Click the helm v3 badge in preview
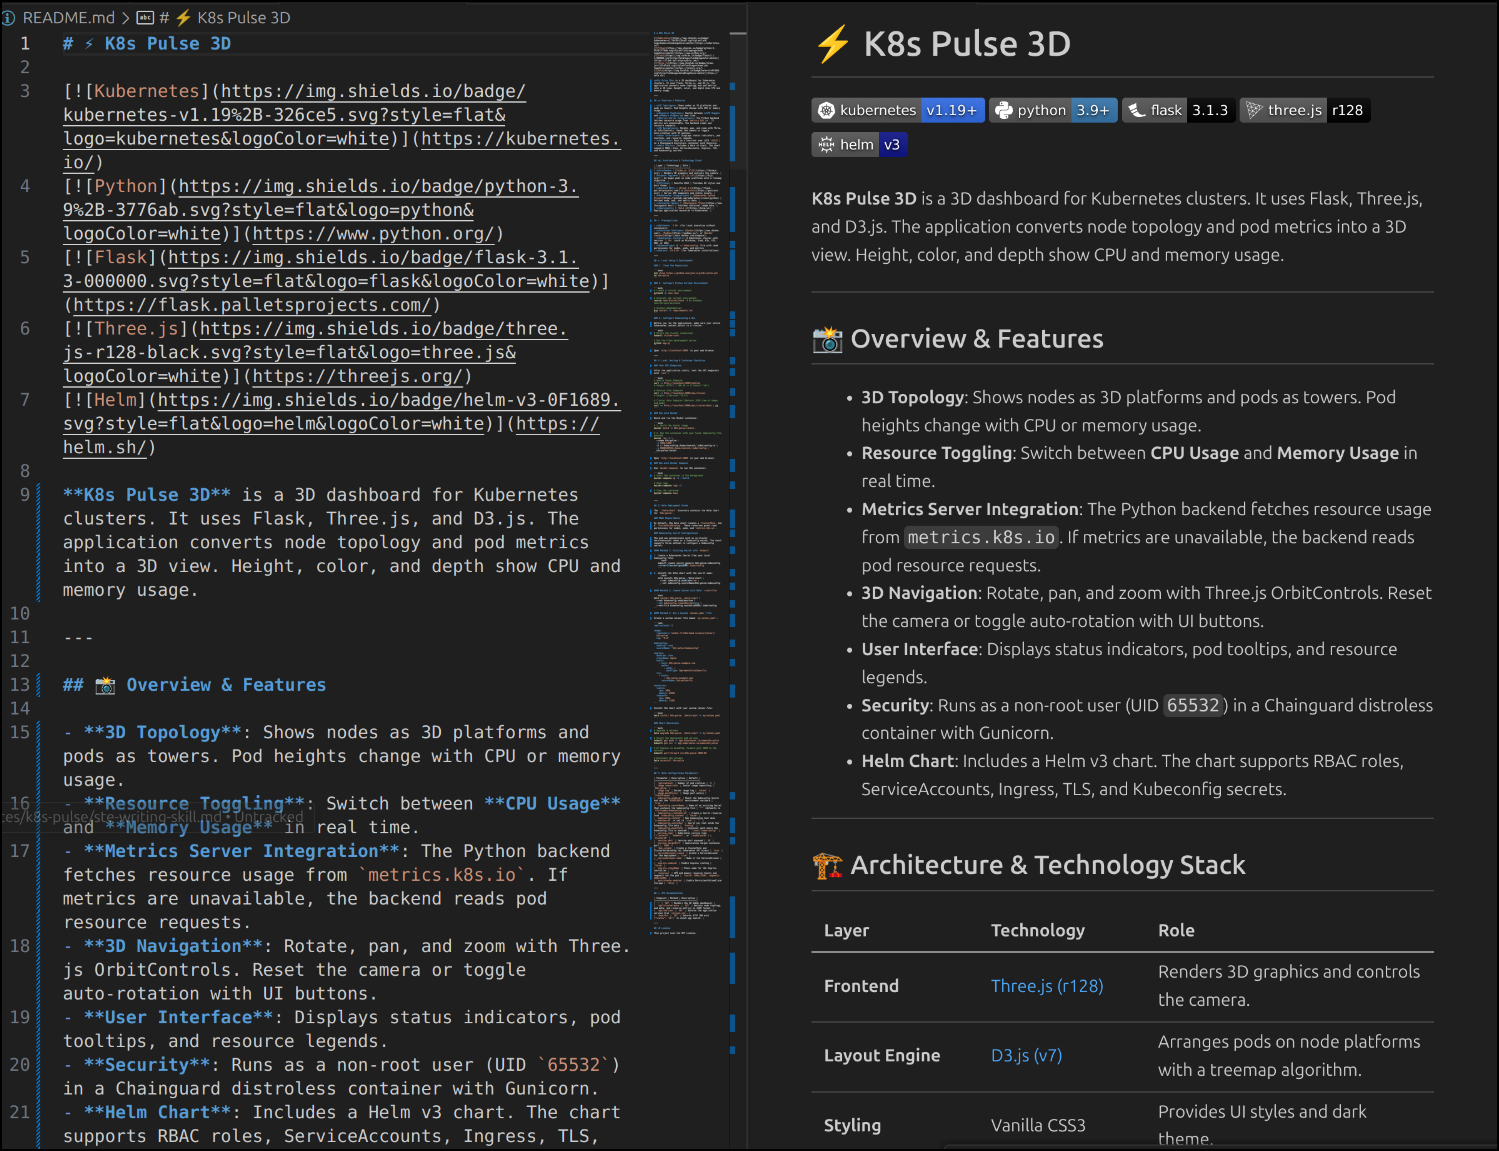Viewport: 1499px width, 1151px height. [x=859, y=144]
